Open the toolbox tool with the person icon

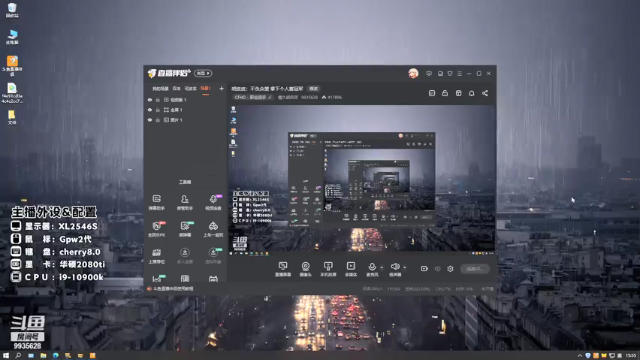pos(184,202)
